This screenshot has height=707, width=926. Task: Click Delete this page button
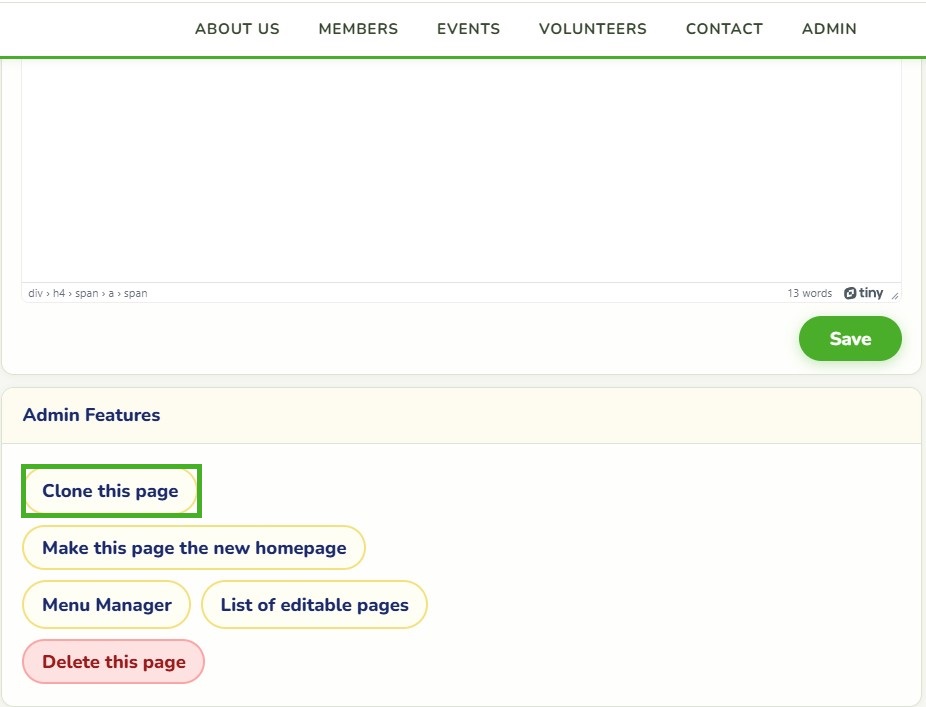[113, 662]
